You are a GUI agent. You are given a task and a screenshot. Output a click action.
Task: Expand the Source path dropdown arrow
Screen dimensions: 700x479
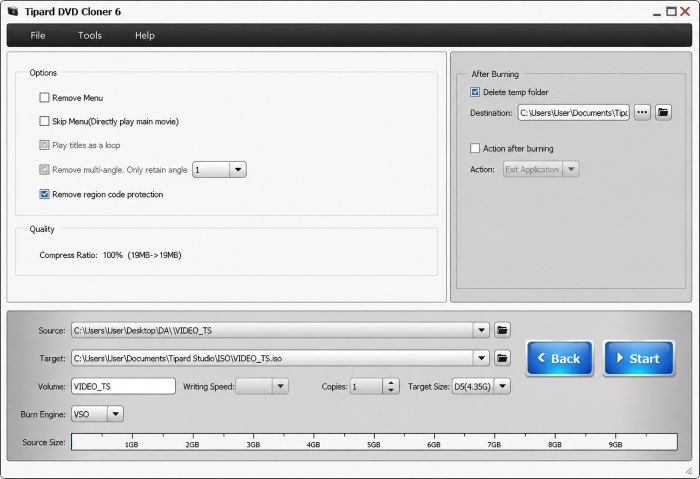click(481, 330)
